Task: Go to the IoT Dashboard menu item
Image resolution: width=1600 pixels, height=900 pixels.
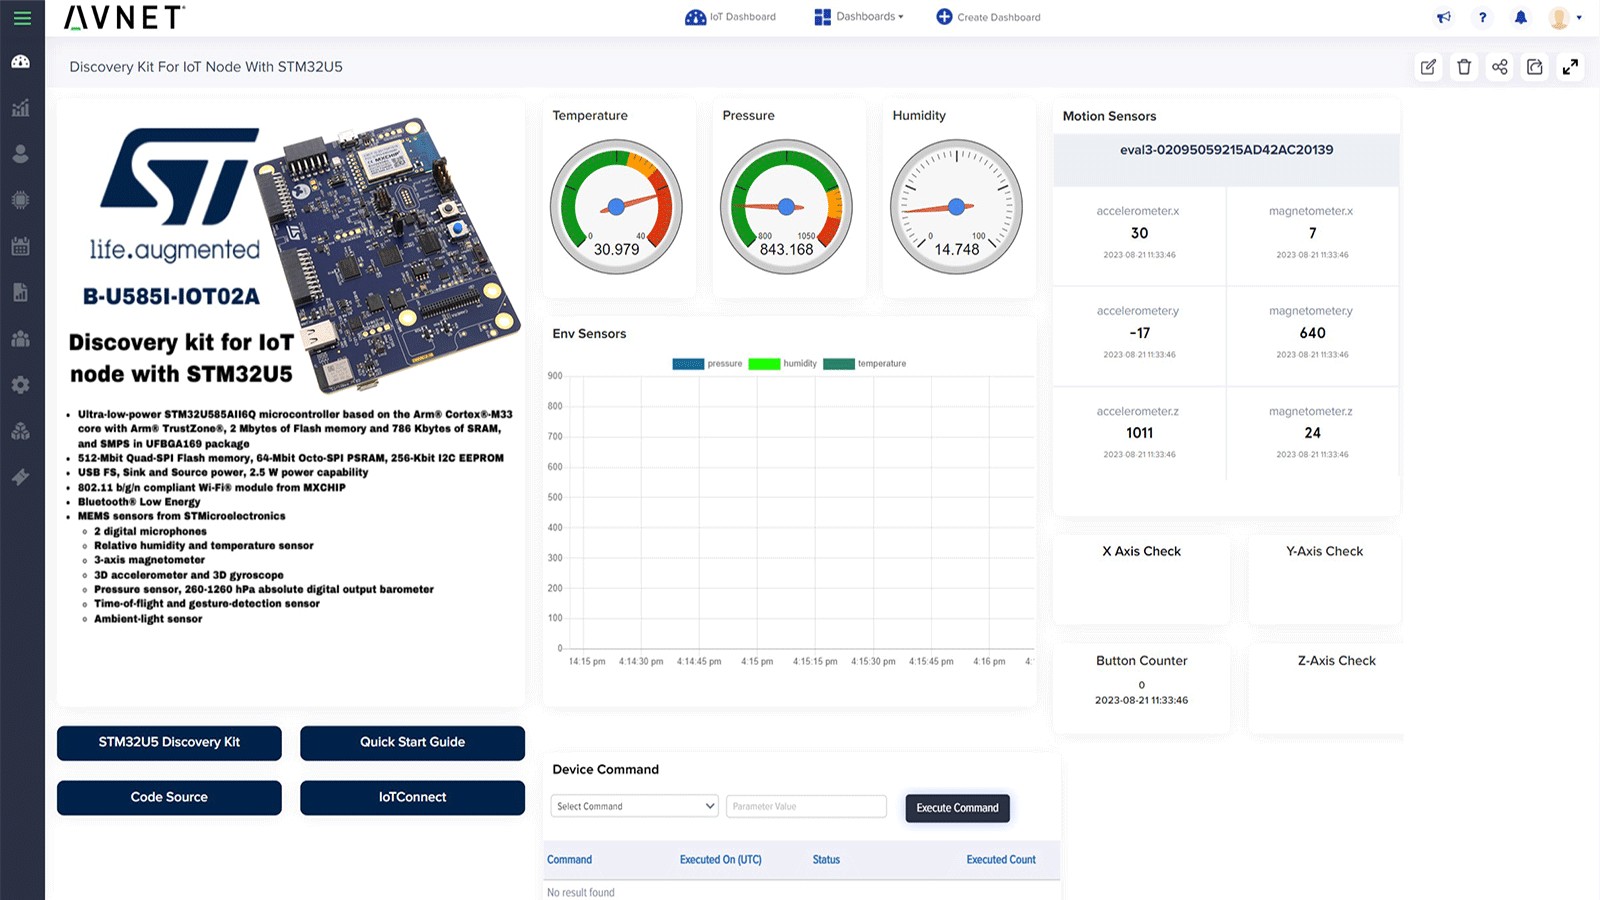Action: 731,16
